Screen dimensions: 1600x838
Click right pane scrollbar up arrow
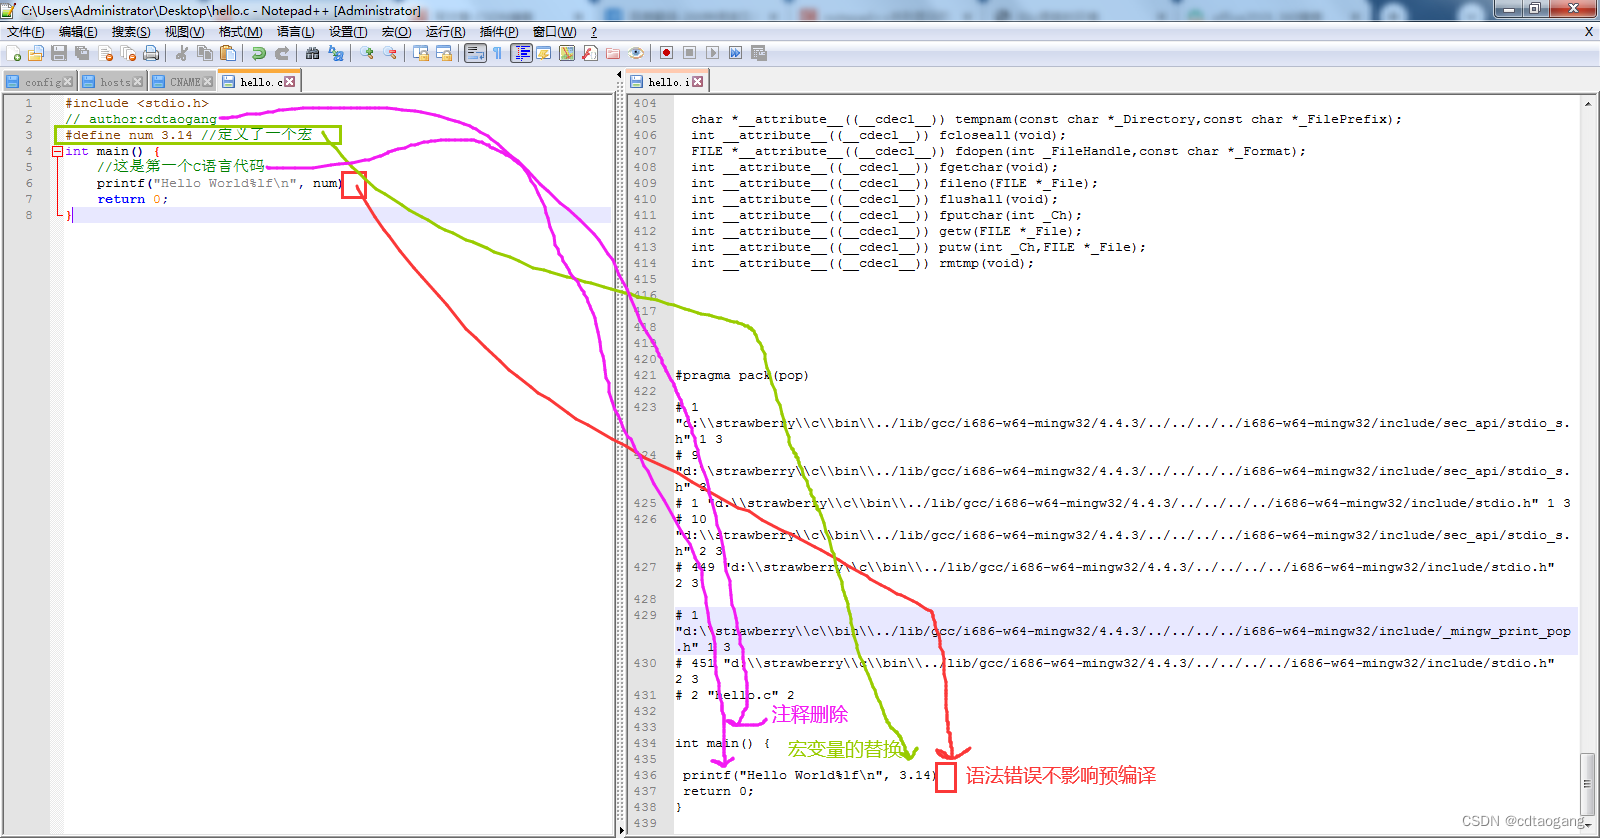pyautogui.click(x=1588, y=103)
